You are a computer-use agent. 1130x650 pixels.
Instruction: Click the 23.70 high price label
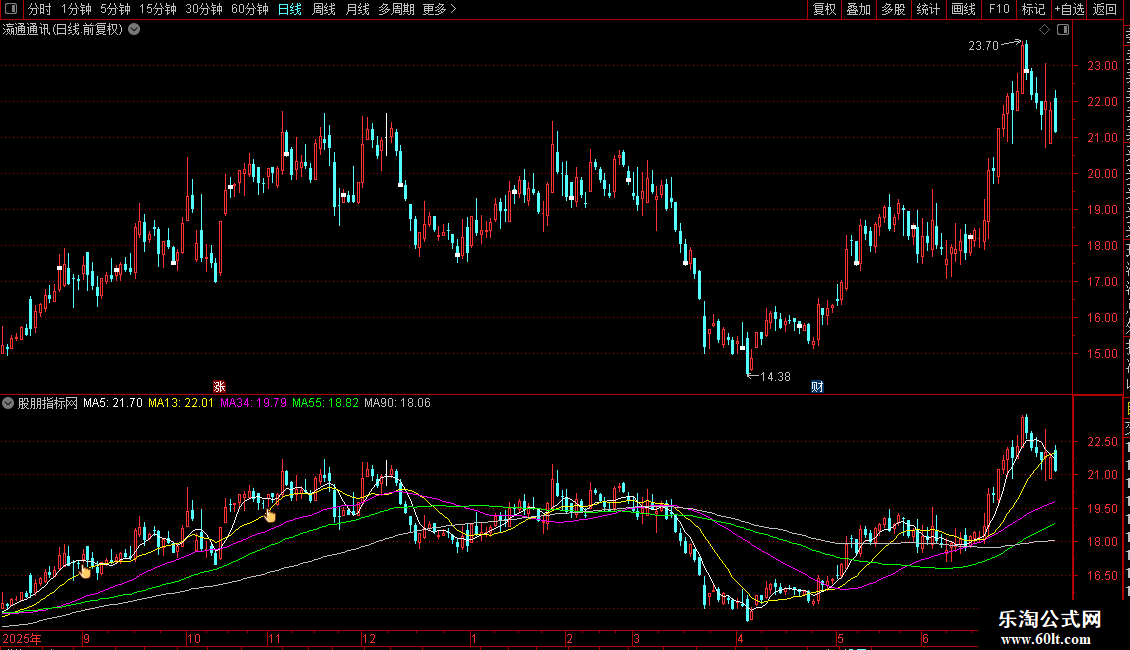point(983,45)
